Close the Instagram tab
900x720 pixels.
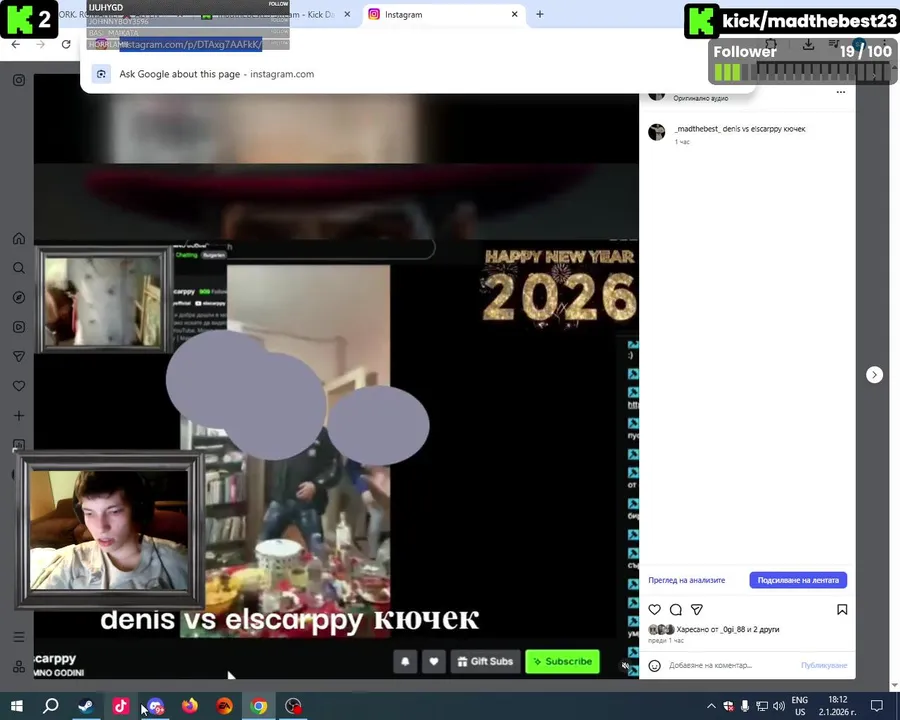(x=514, y=14)
